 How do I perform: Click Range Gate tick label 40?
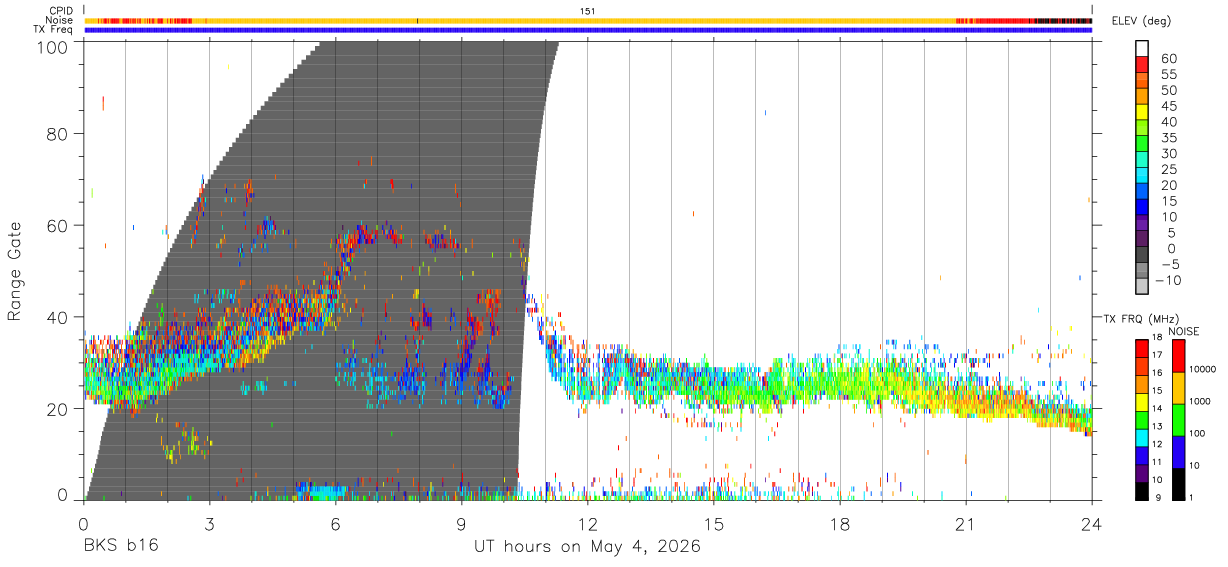59,317
